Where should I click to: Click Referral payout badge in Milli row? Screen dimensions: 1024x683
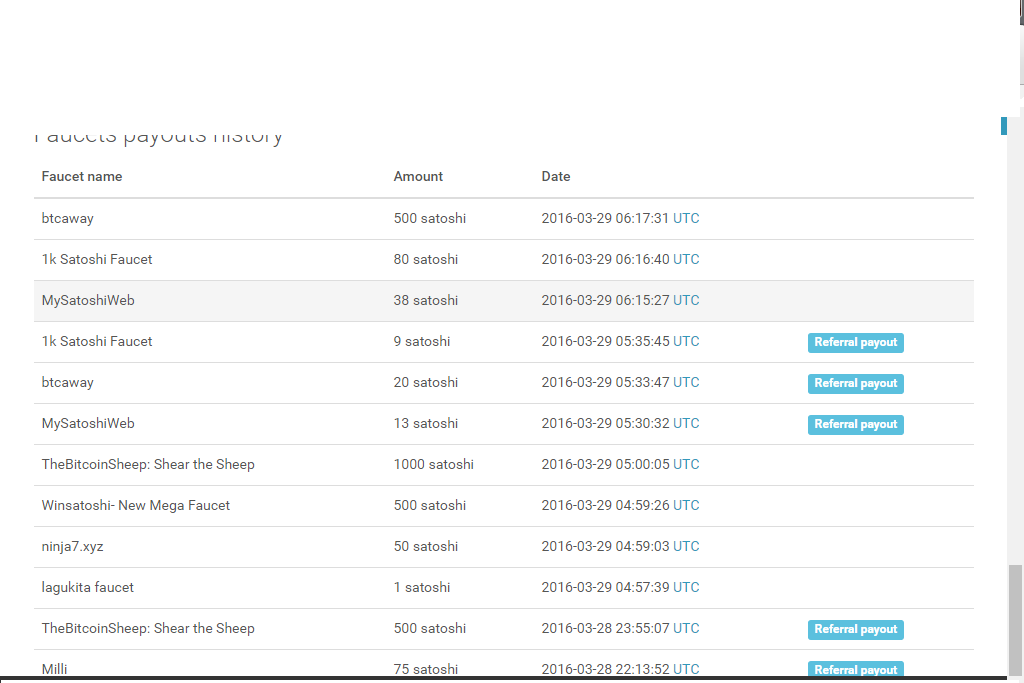pos(855,669)
